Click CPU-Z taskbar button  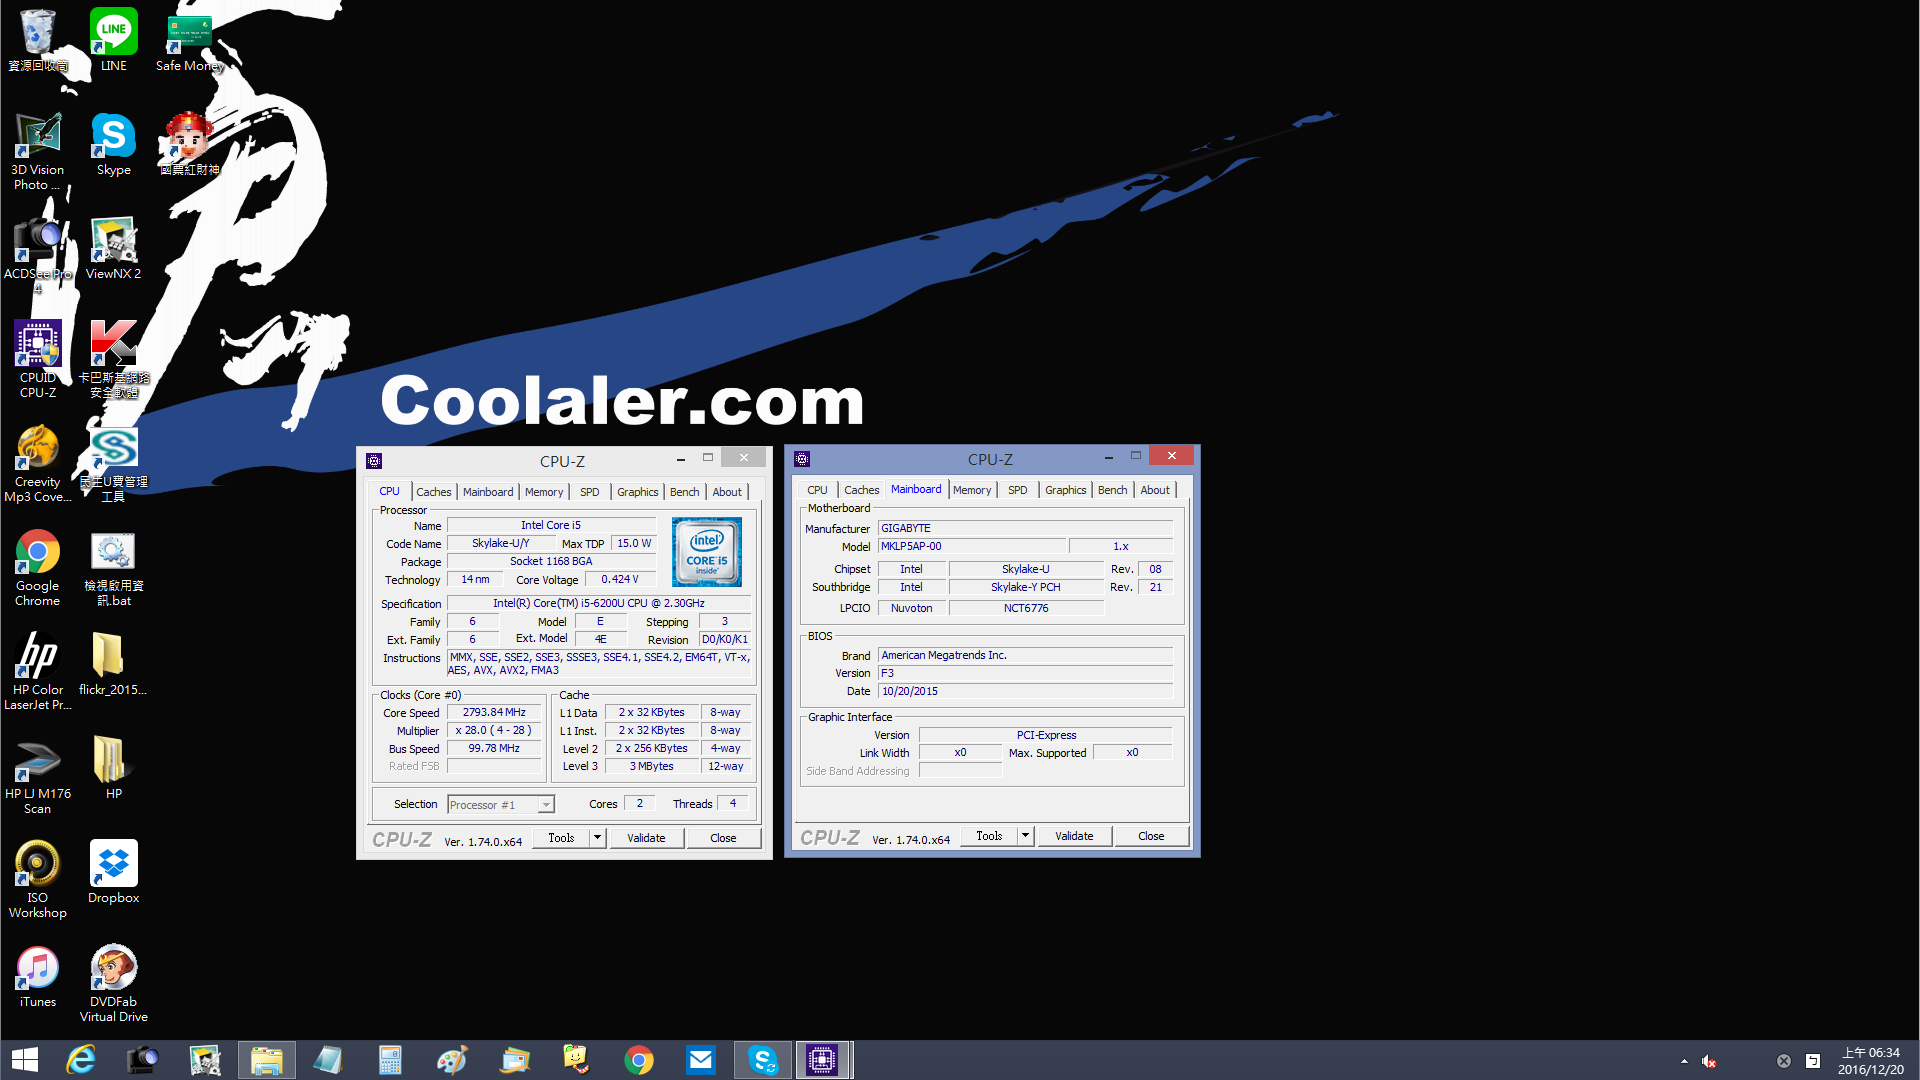click(x=822, y=1060)
